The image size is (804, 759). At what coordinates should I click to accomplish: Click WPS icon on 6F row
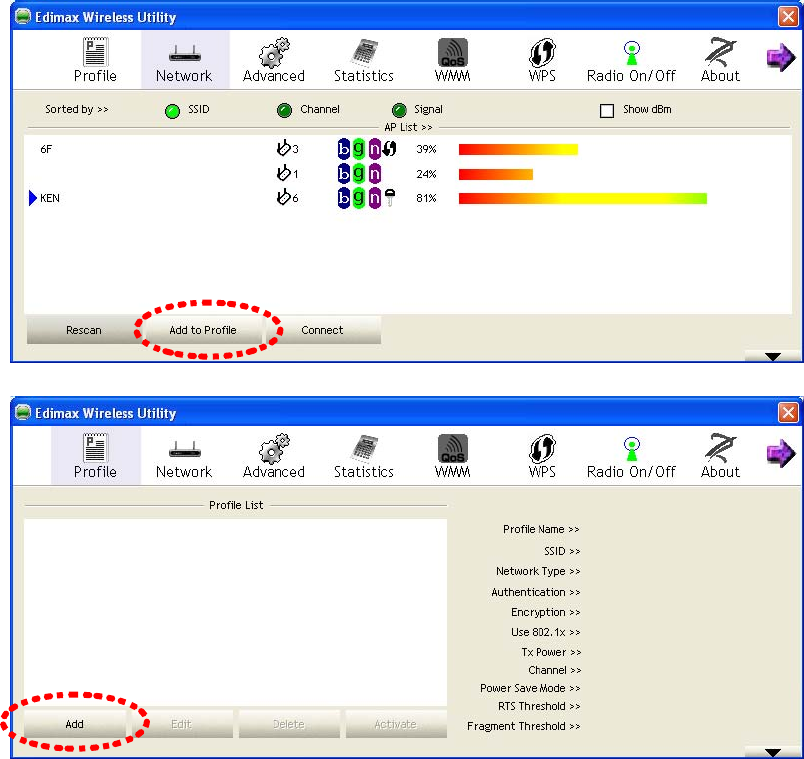(x=390, y=149)
